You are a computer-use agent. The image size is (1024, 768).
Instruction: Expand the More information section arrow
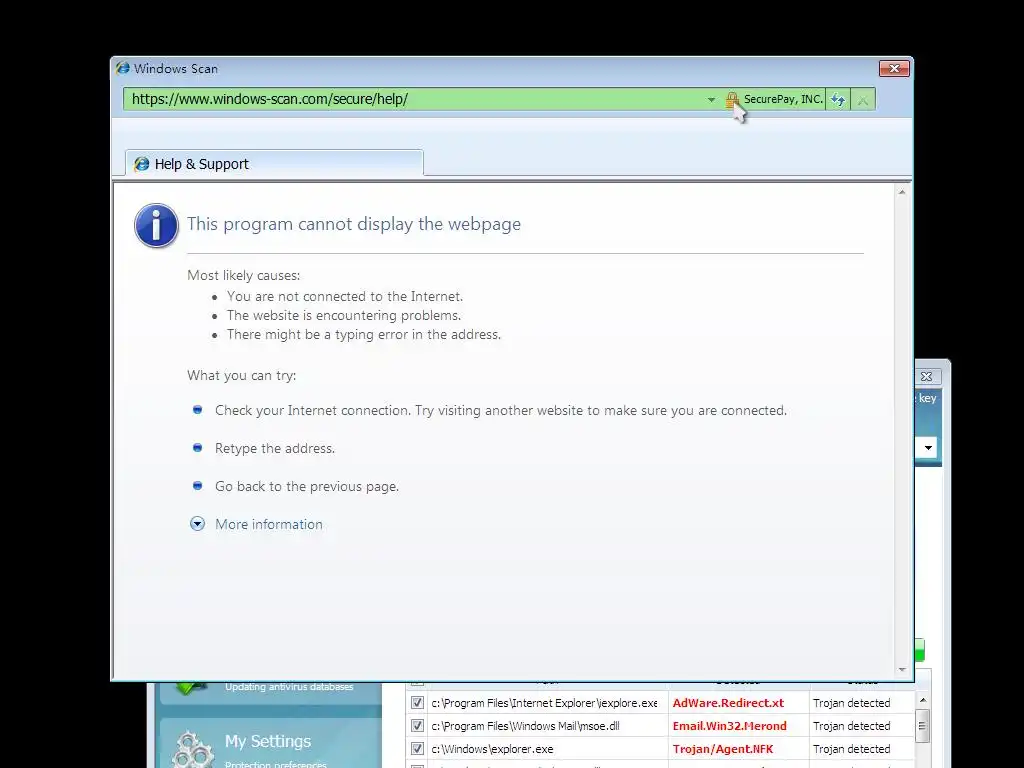click(197, 524)
